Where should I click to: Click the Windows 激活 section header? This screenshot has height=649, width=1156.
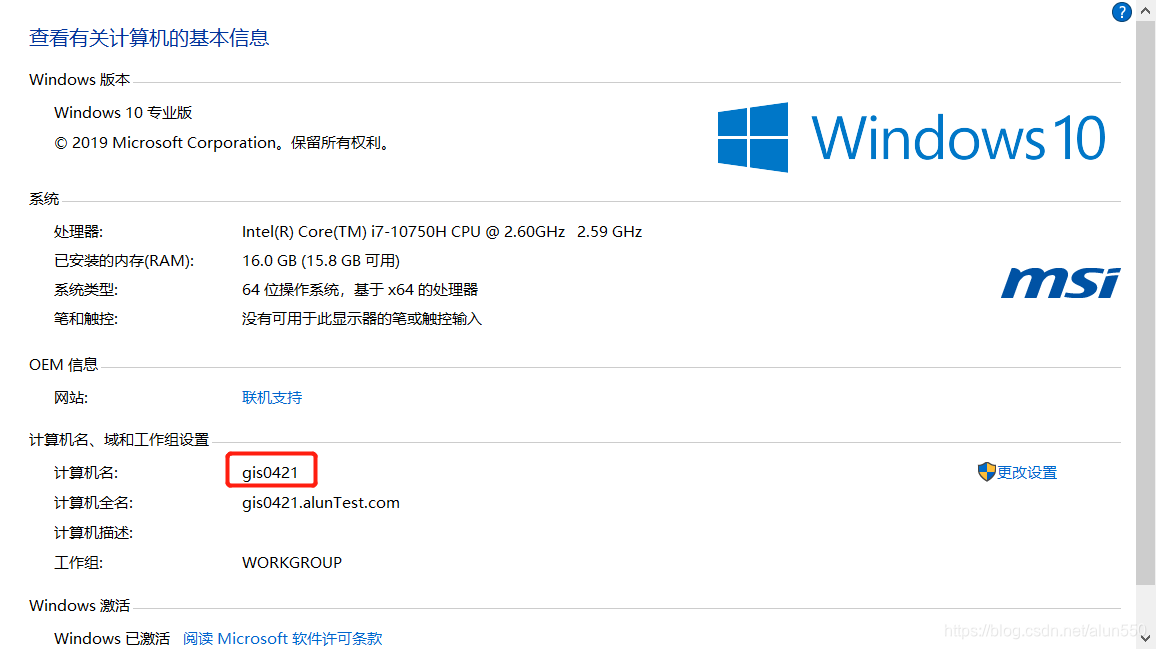click(x=80, y=605)
